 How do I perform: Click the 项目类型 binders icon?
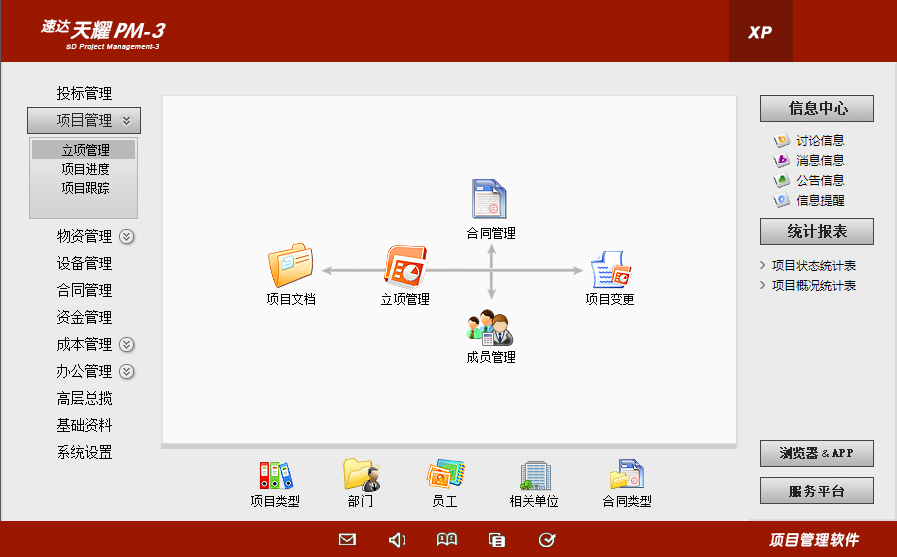point(275,474)
